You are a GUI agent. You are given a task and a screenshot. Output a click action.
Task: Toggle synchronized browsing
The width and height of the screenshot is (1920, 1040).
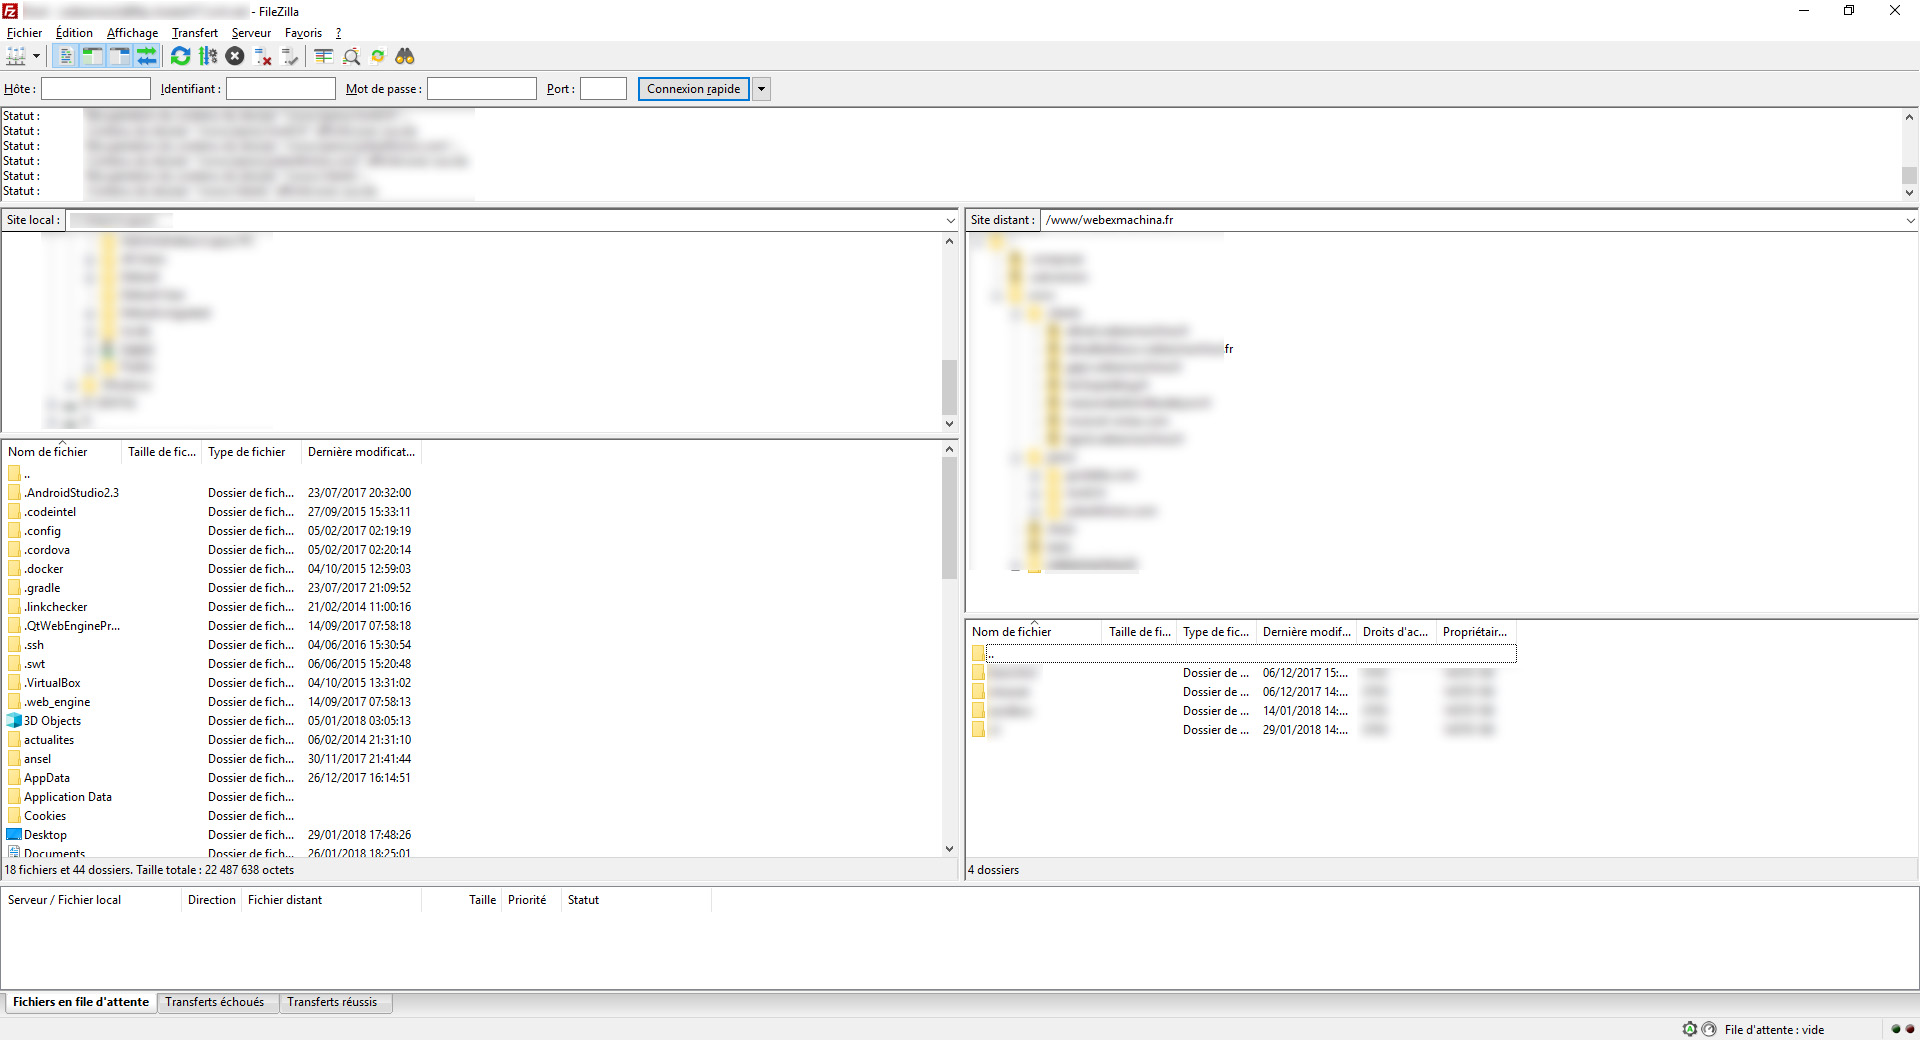(378, 57)
